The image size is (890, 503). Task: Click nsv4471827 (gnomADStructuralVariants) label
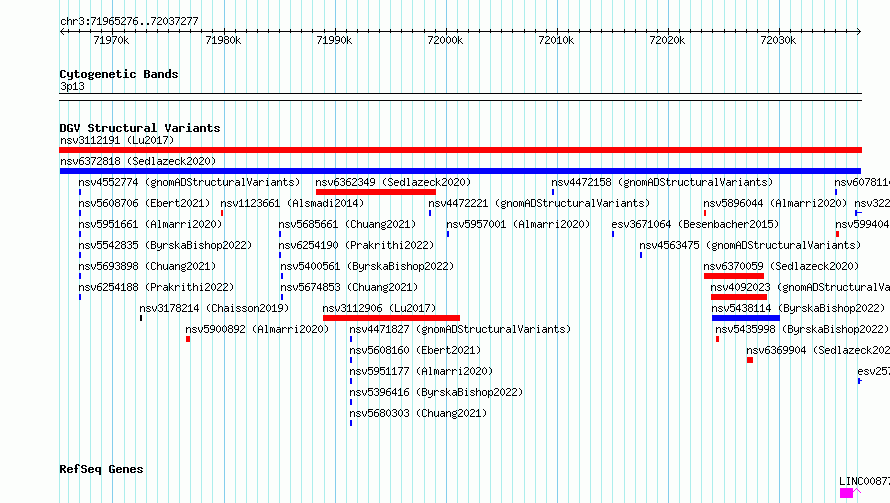tap(460, 329)
